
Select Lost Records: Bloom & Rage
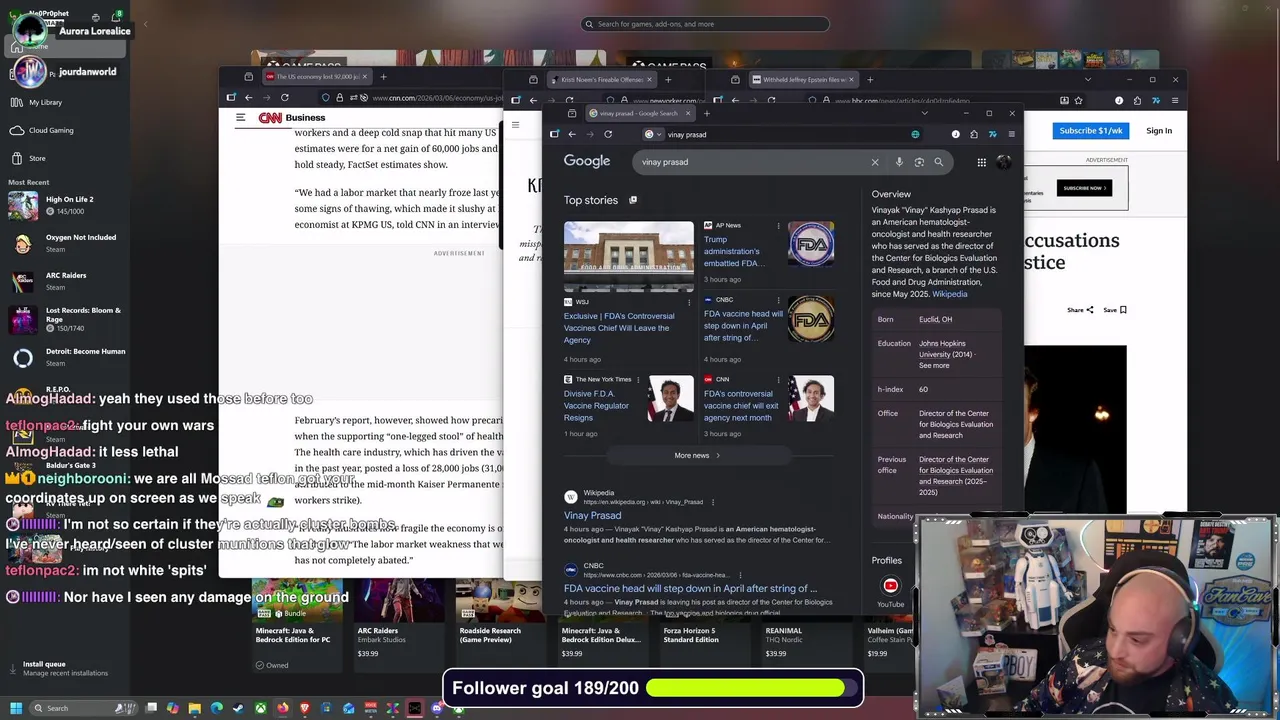[65, 319]
